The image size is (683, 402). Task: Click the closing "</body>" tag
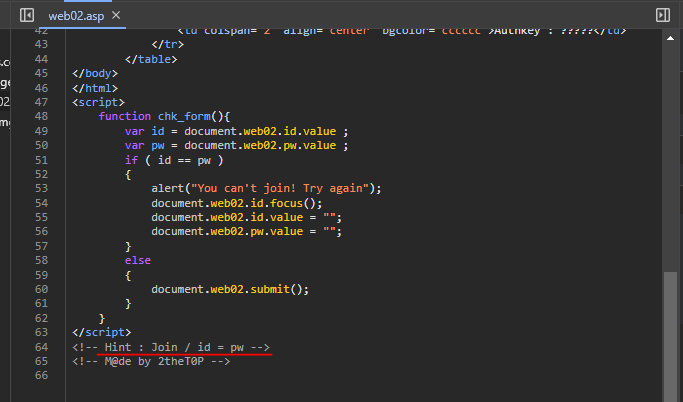95,73
